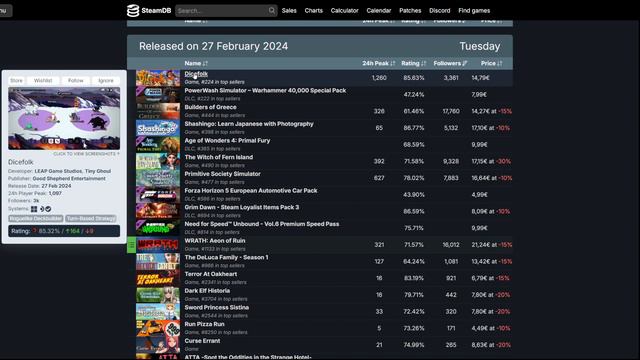This screenshot has width=640, height=360.
Task: Sort the table by 24h Peak column
Action: 379,63
